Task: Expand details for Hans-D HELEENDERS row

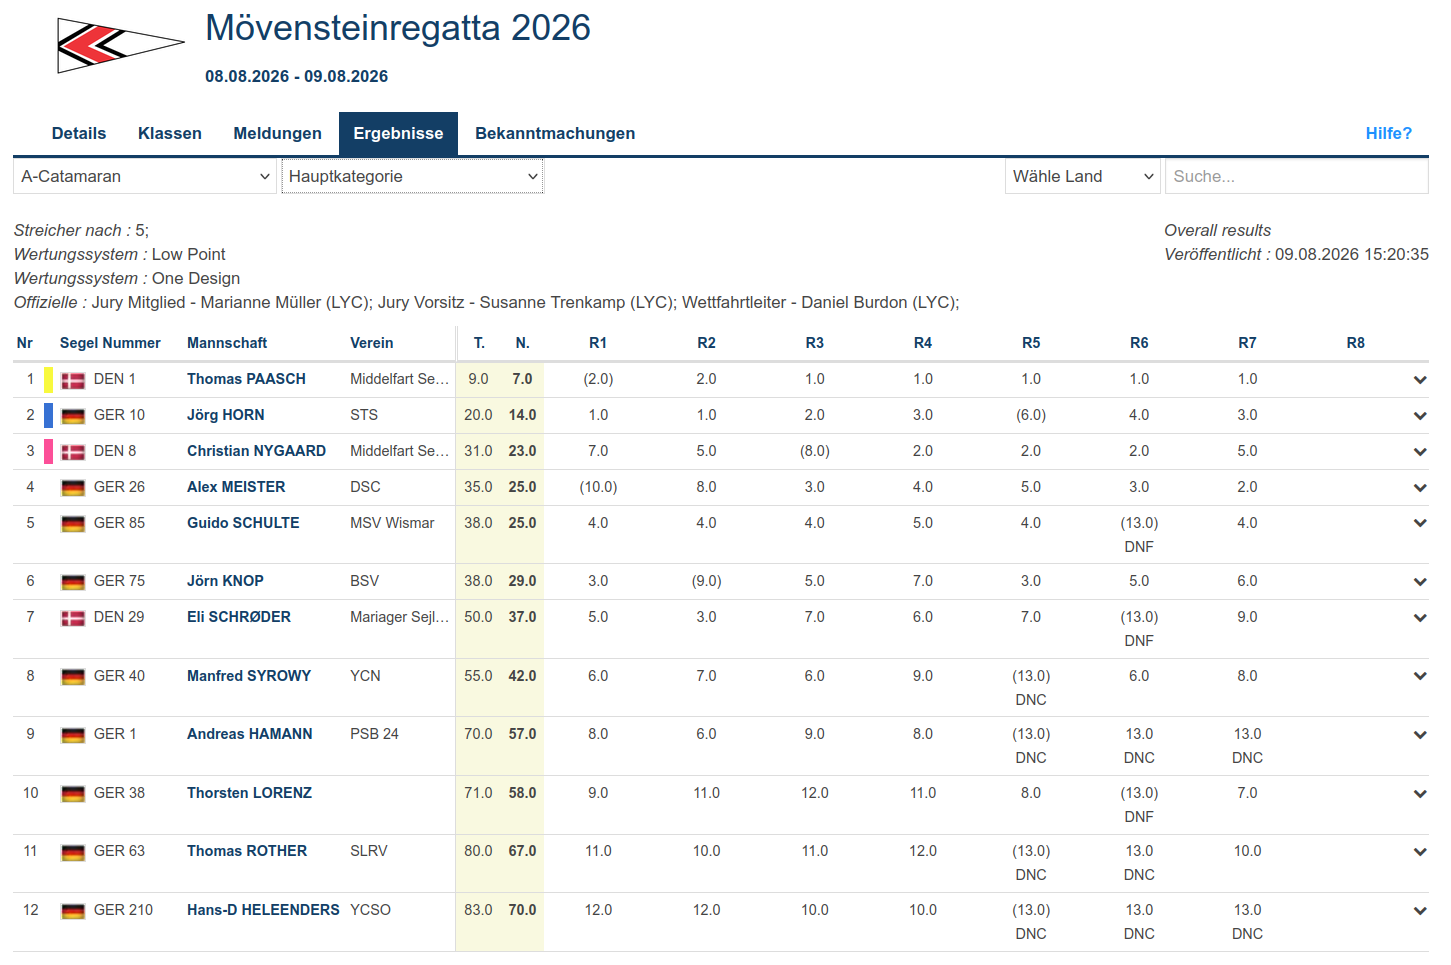Action: click(1420, 911)
